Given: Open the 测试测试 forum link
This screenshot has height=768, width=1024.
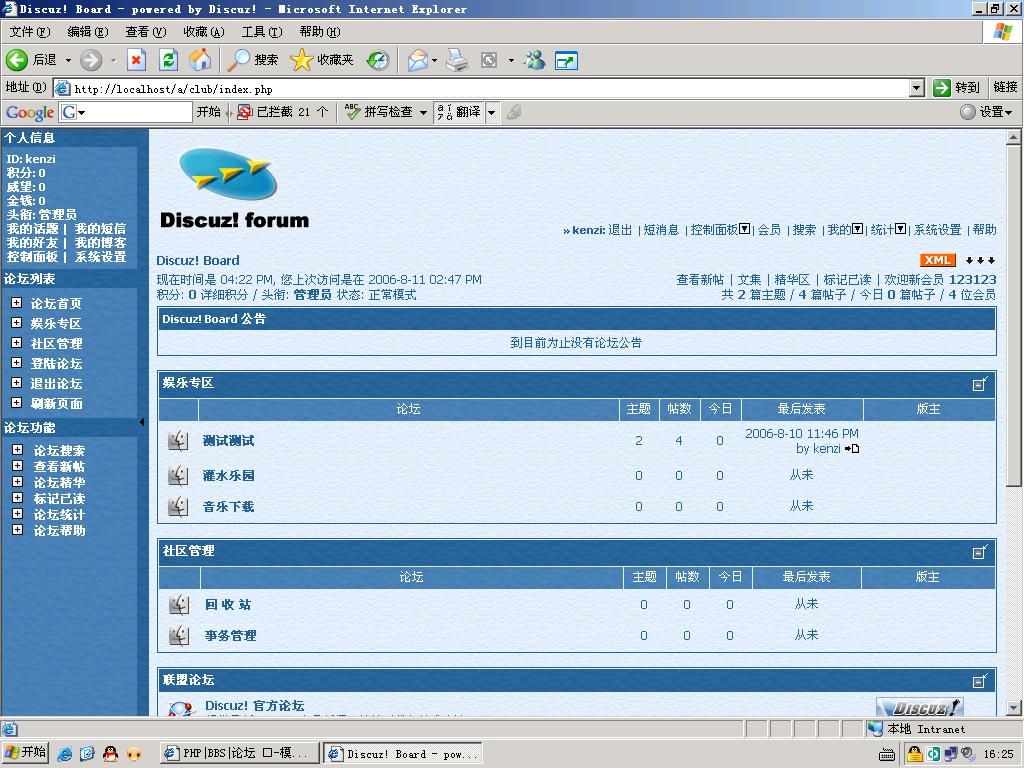Looking at the screenshot, I should point(229,441).
